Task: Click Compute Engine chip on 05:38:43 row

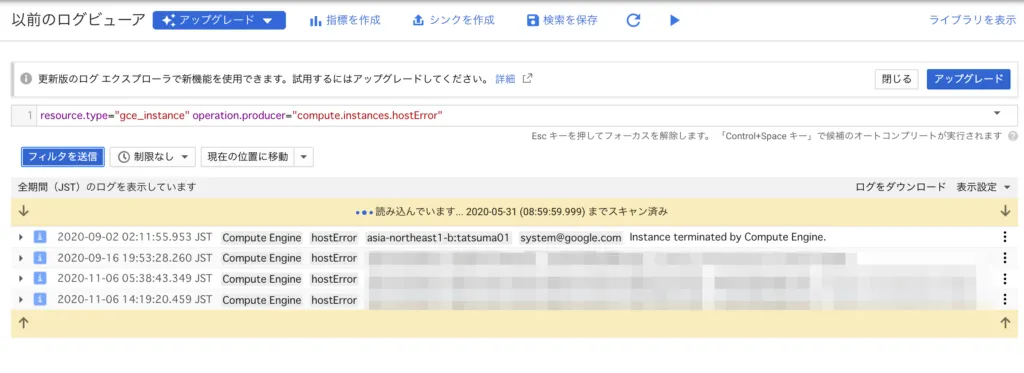Action: point(262,279)
